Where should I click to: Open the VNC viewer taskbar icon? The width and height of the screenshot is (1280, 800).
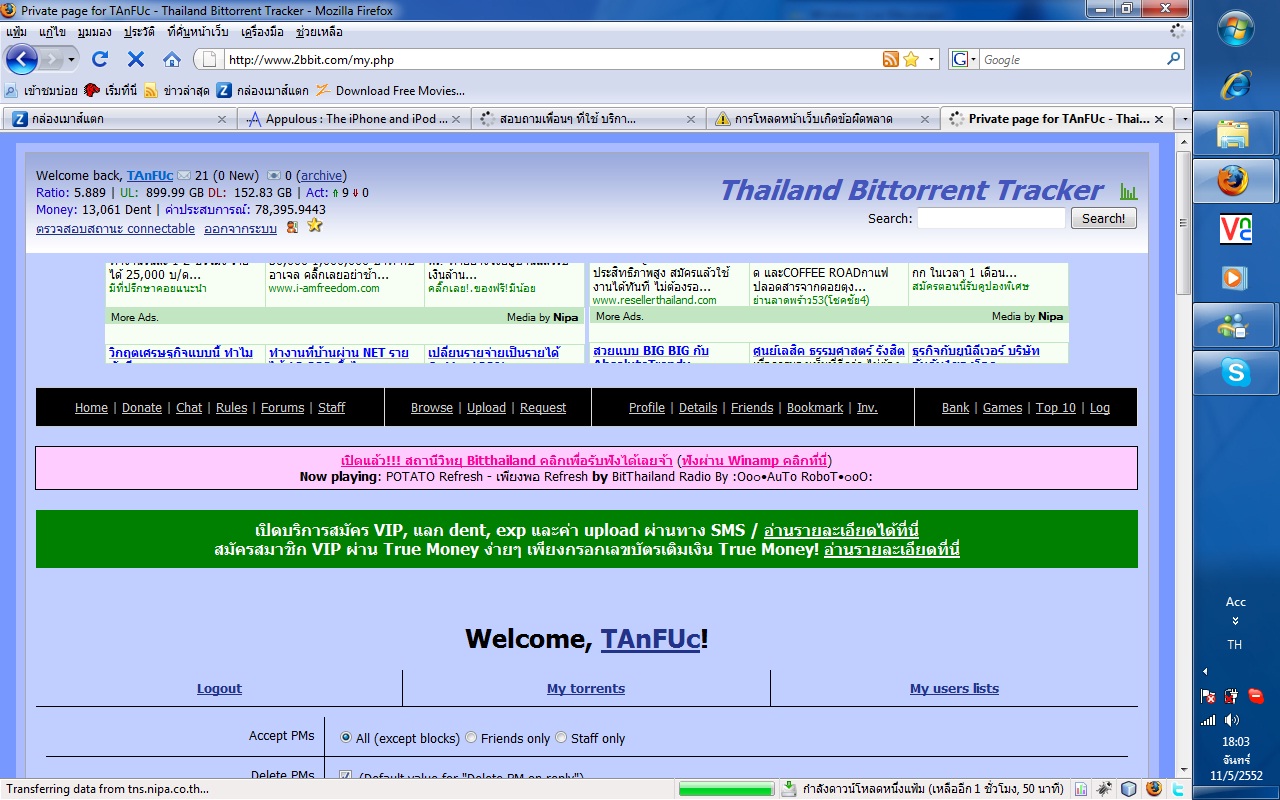tap(1236, 229)
